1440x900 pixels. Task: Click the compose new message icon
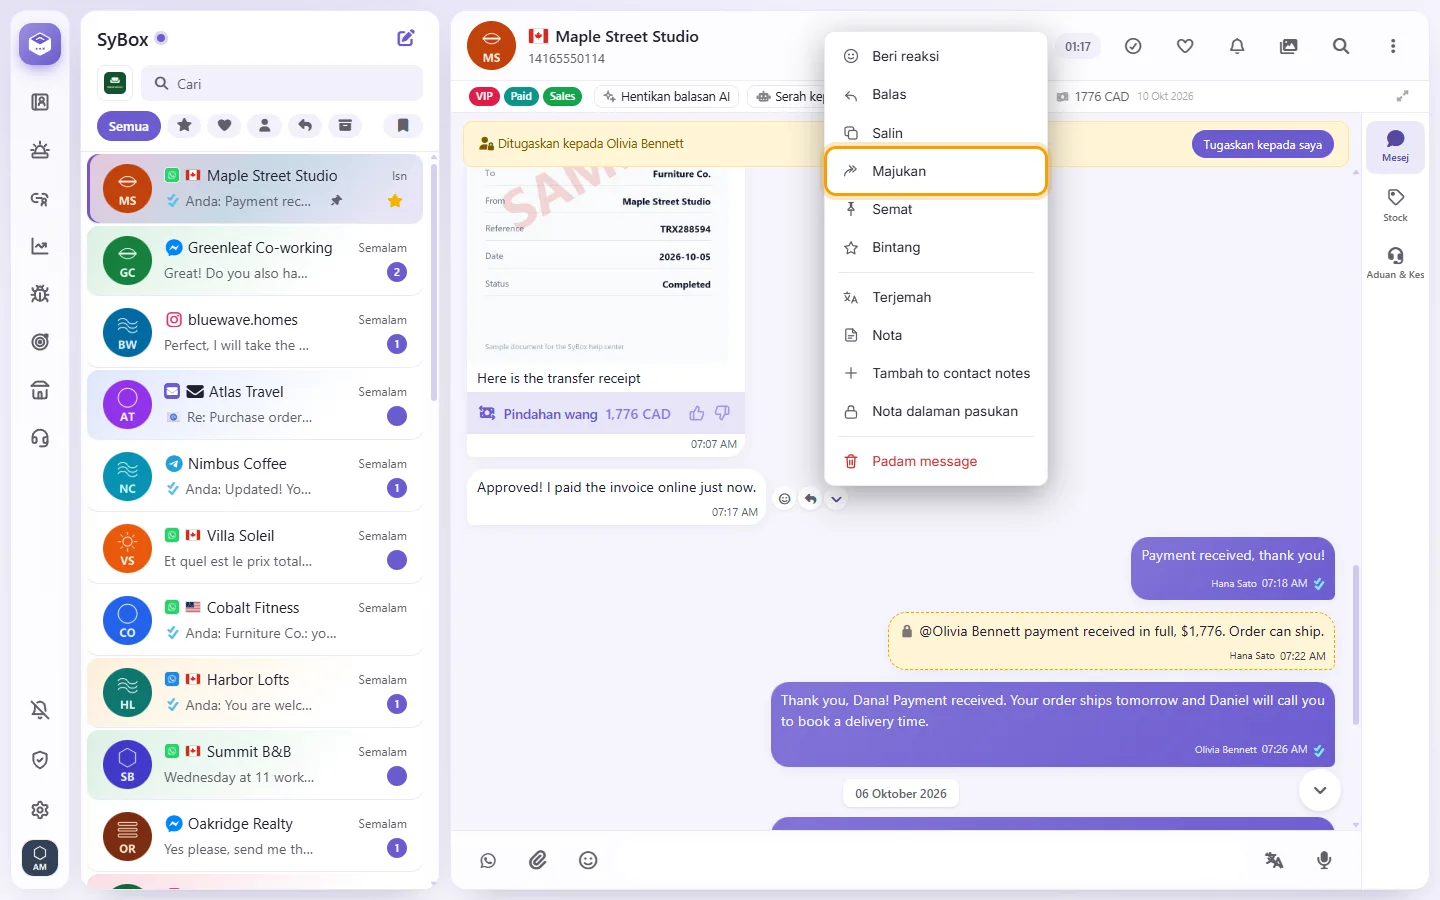click(x=406, y=38)
